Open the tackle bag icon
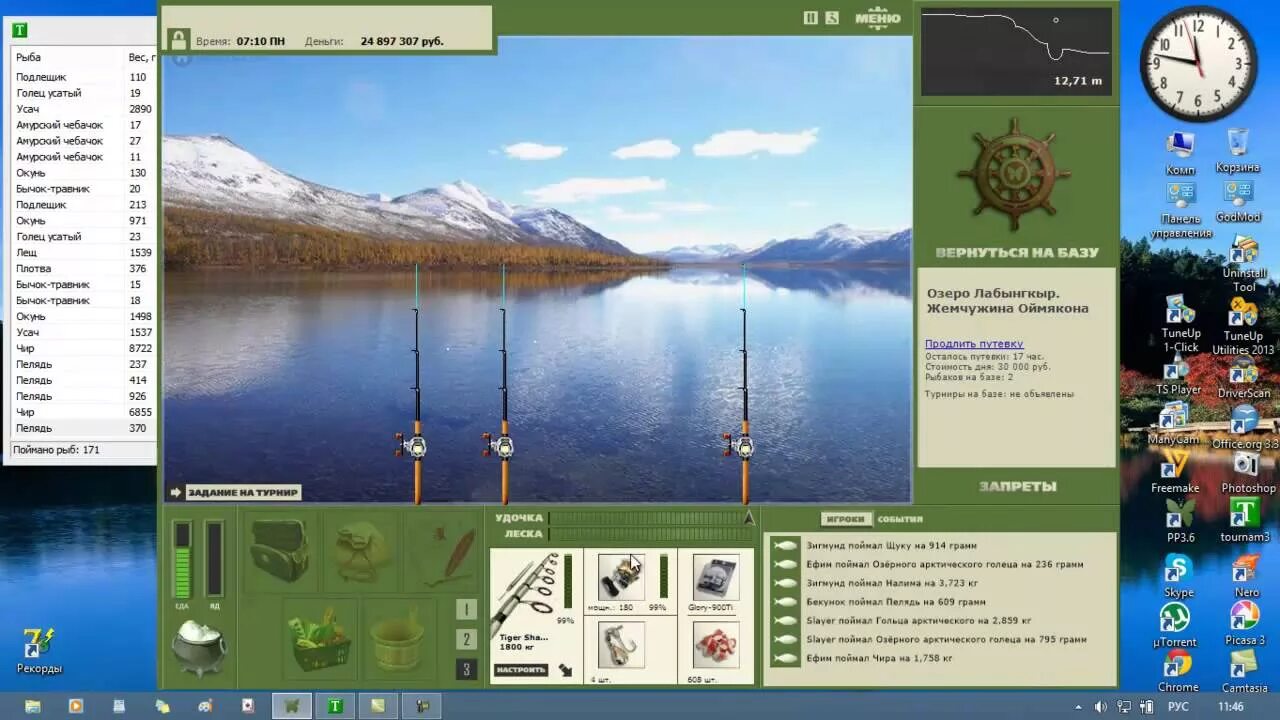1280x720 pixels. [280, 550]
